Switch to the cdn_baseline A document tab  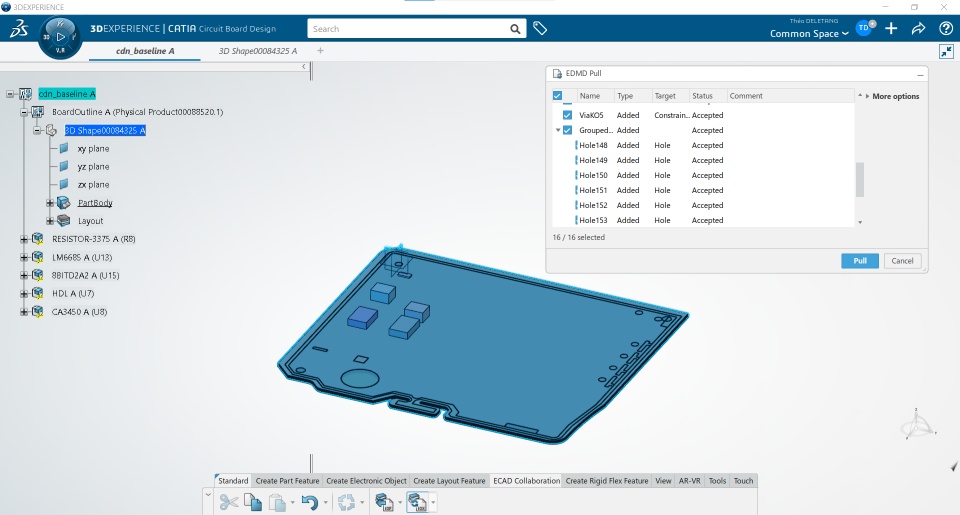[x=145, y=51]
